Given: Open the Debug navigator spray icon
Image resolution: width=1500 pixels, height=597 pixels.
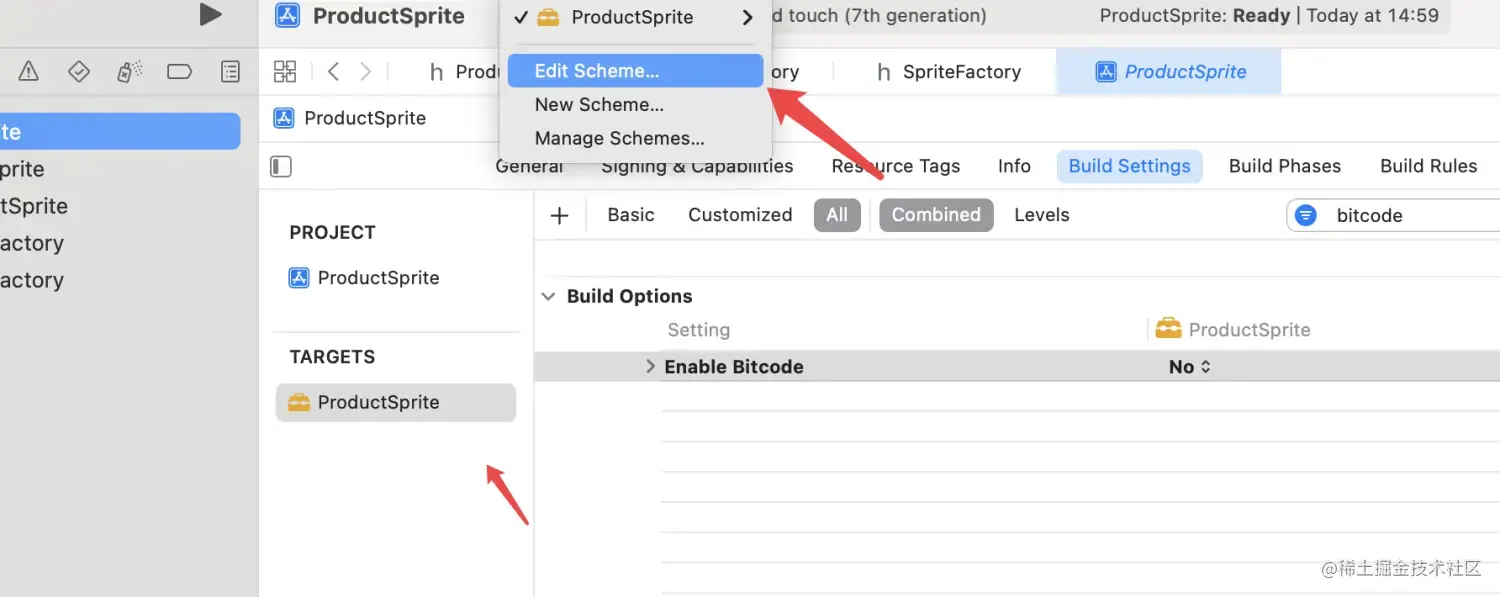Looking at the screenshot, I should tap(129, 71).
